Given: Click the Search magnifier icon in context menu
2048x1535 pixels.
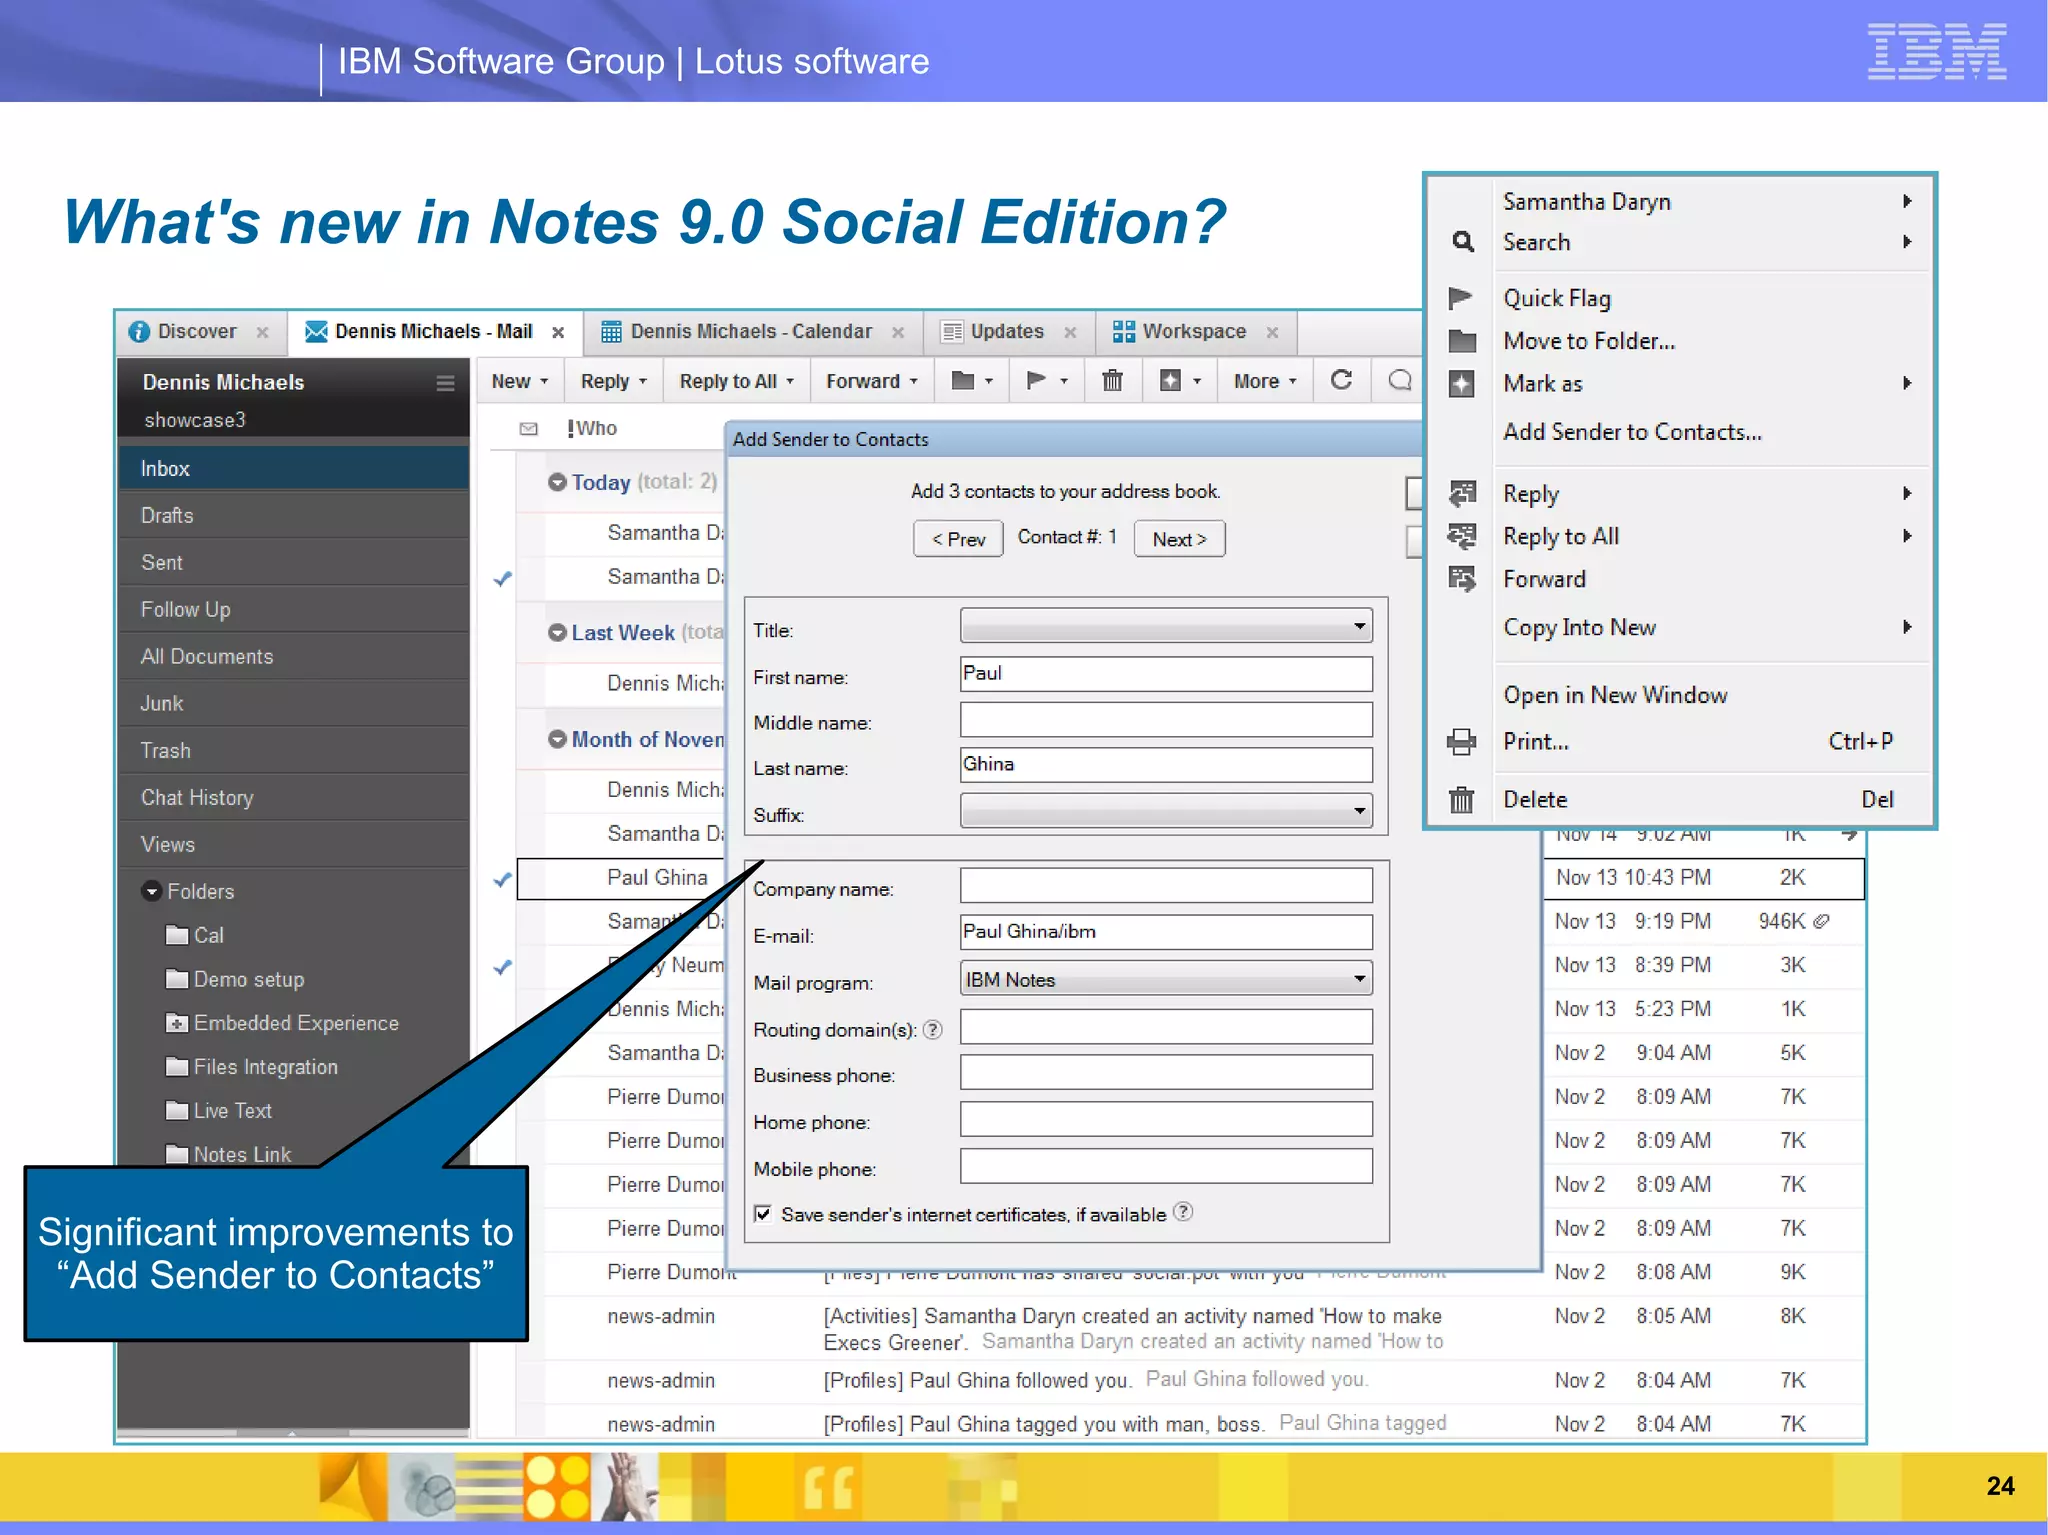Looking at the screenshot, I should pos(1462,242).
